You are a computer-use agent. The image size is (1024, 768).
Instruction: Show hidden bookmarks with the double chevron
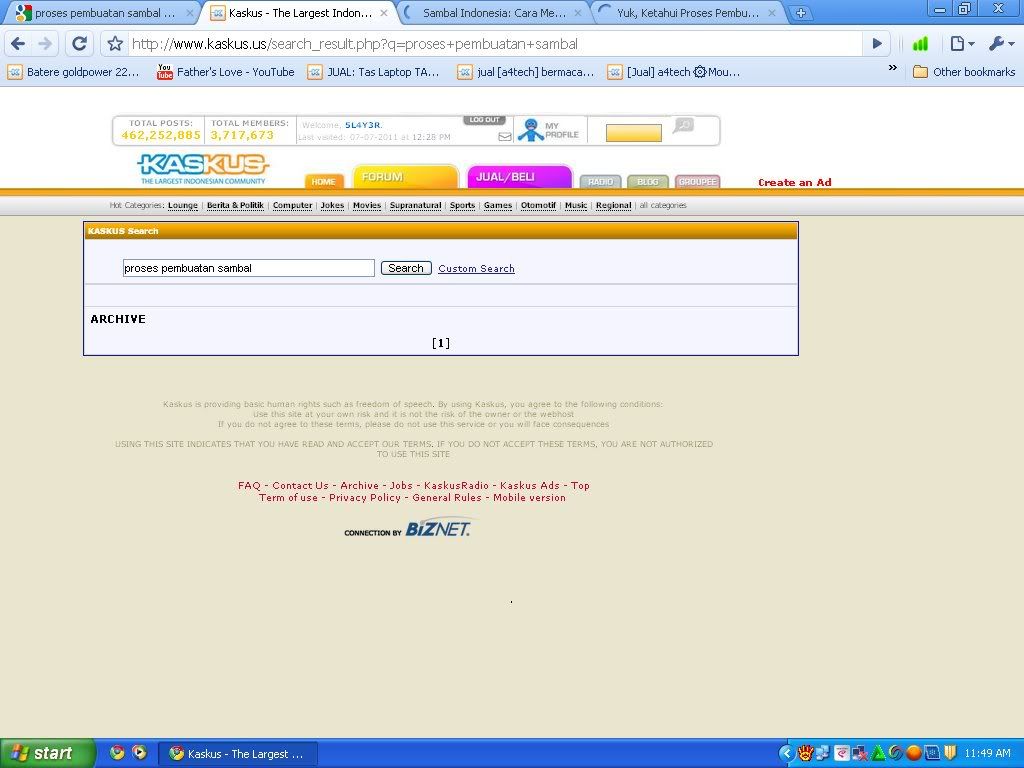tap(893, 68)
